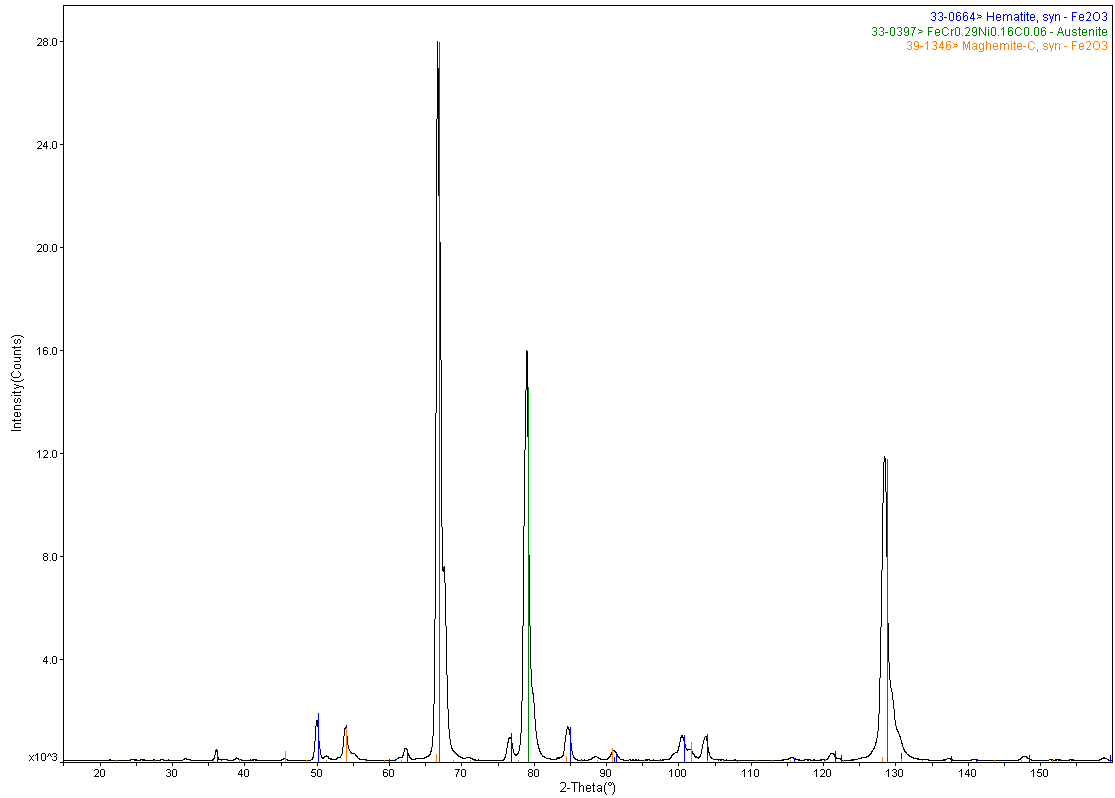Screen dimensions: 1115x798
Task: Click the Hematite 33-0664 legend entry
Action: click(1018, 17)
